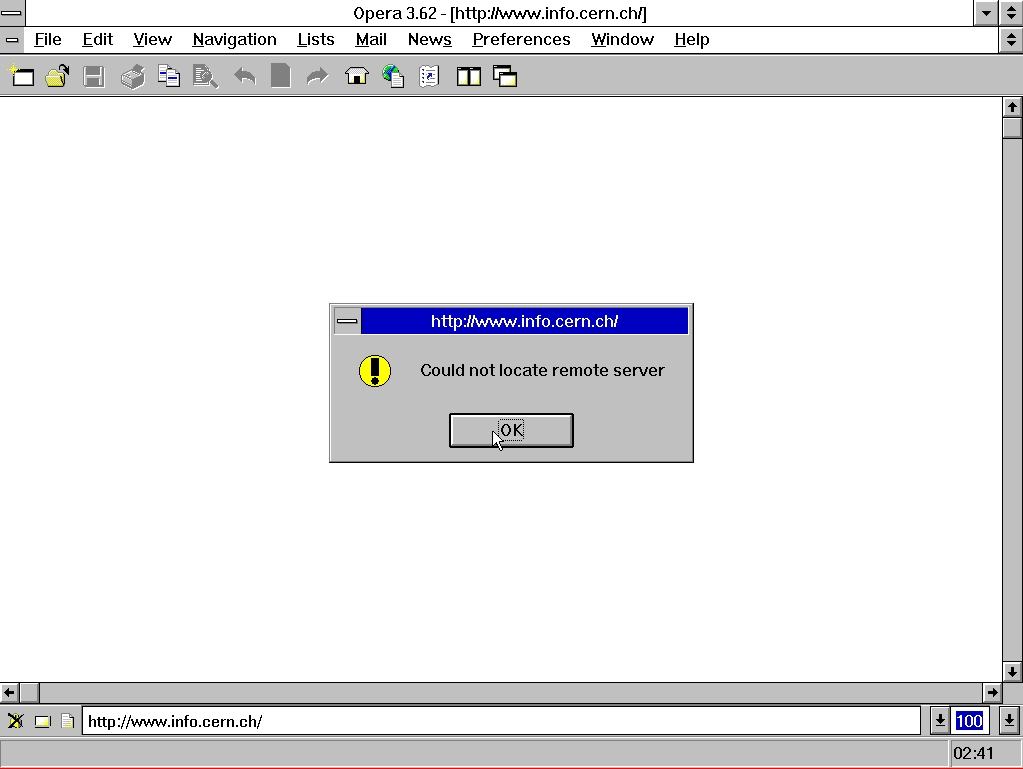Restore the document window button
Image resolution: width=1023 pixels, height=769 pixels.
click(1011, 40)
